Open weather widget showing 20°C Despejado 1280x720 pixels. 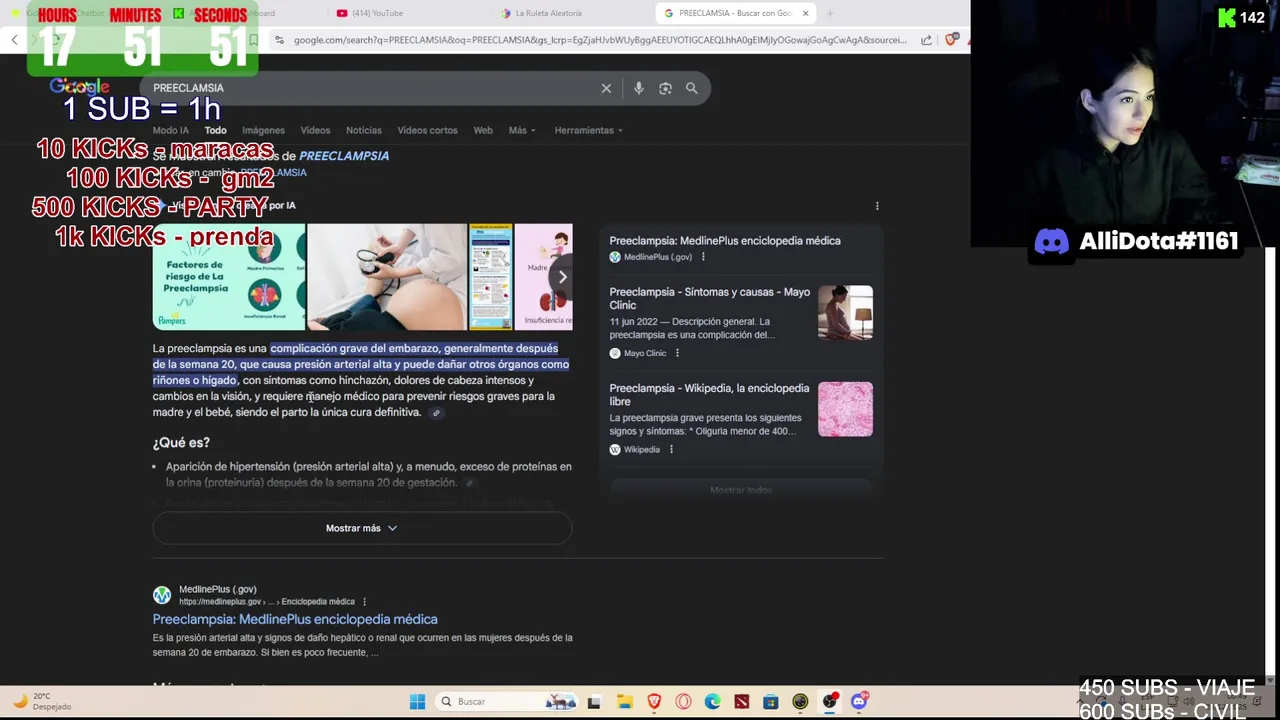(42, 701)
